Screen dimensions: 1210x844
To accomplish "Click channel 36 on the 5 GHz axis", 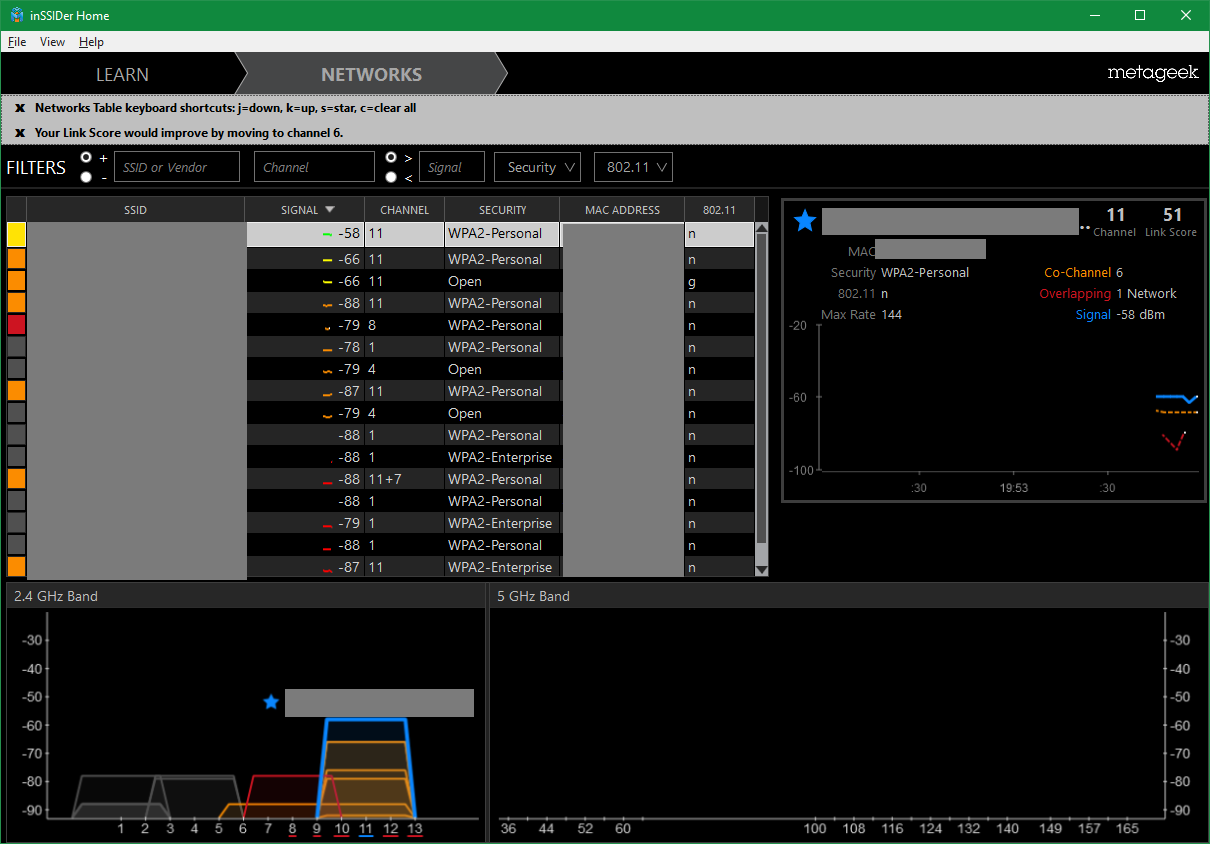I will pos(508,829).
